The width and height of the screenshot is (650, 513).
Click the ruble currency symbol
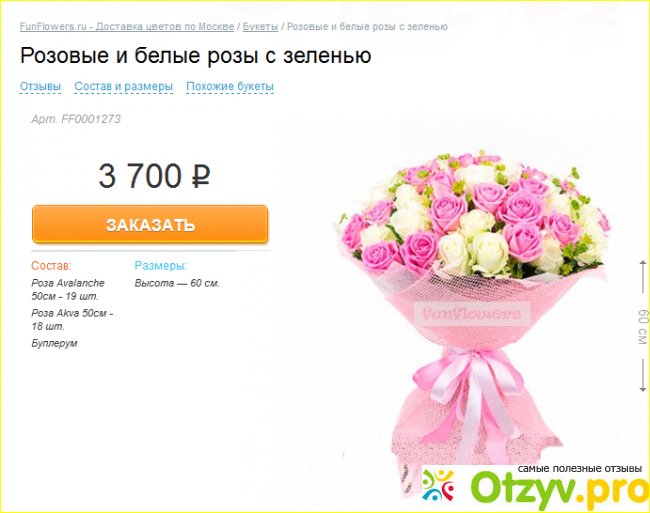click(x=201, y=177)
